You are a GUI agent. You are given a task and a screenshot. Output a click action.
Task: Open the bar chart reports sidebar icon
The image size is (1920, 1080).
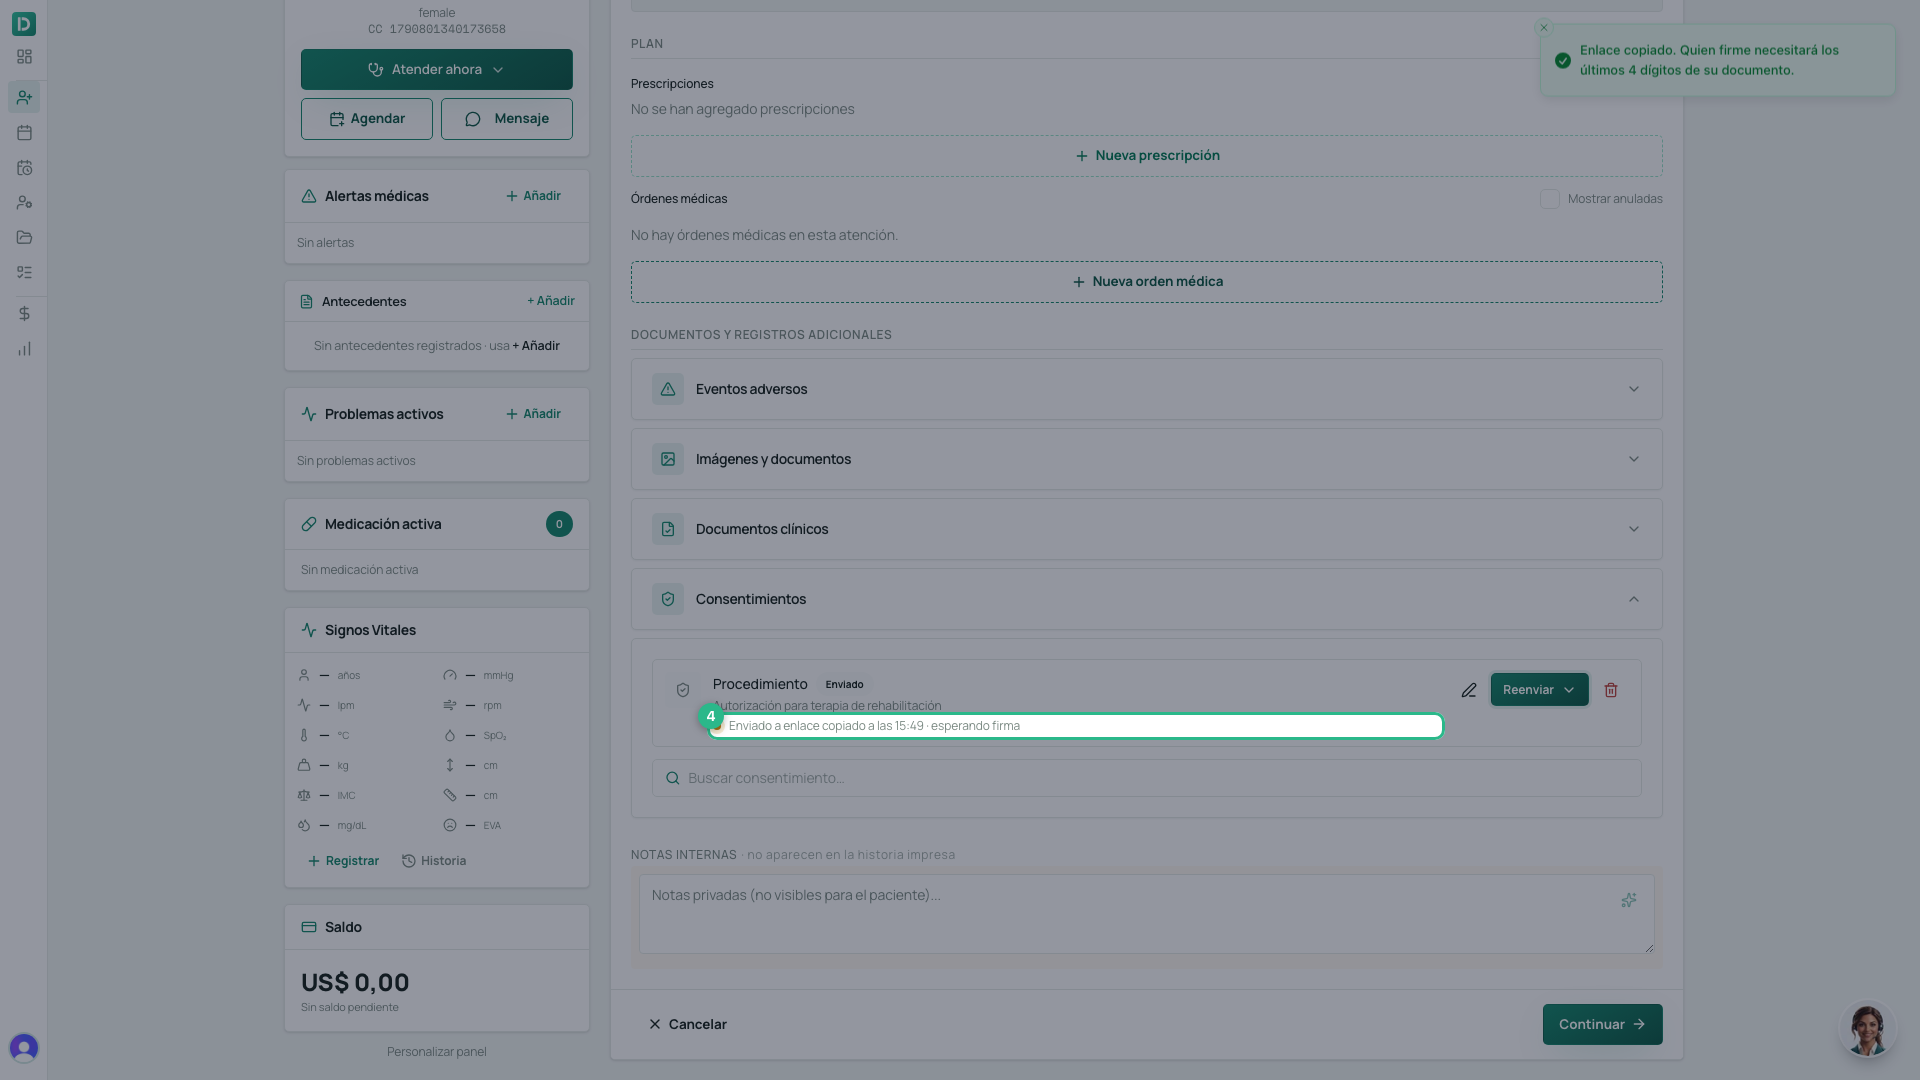click(x=24, y=349)
